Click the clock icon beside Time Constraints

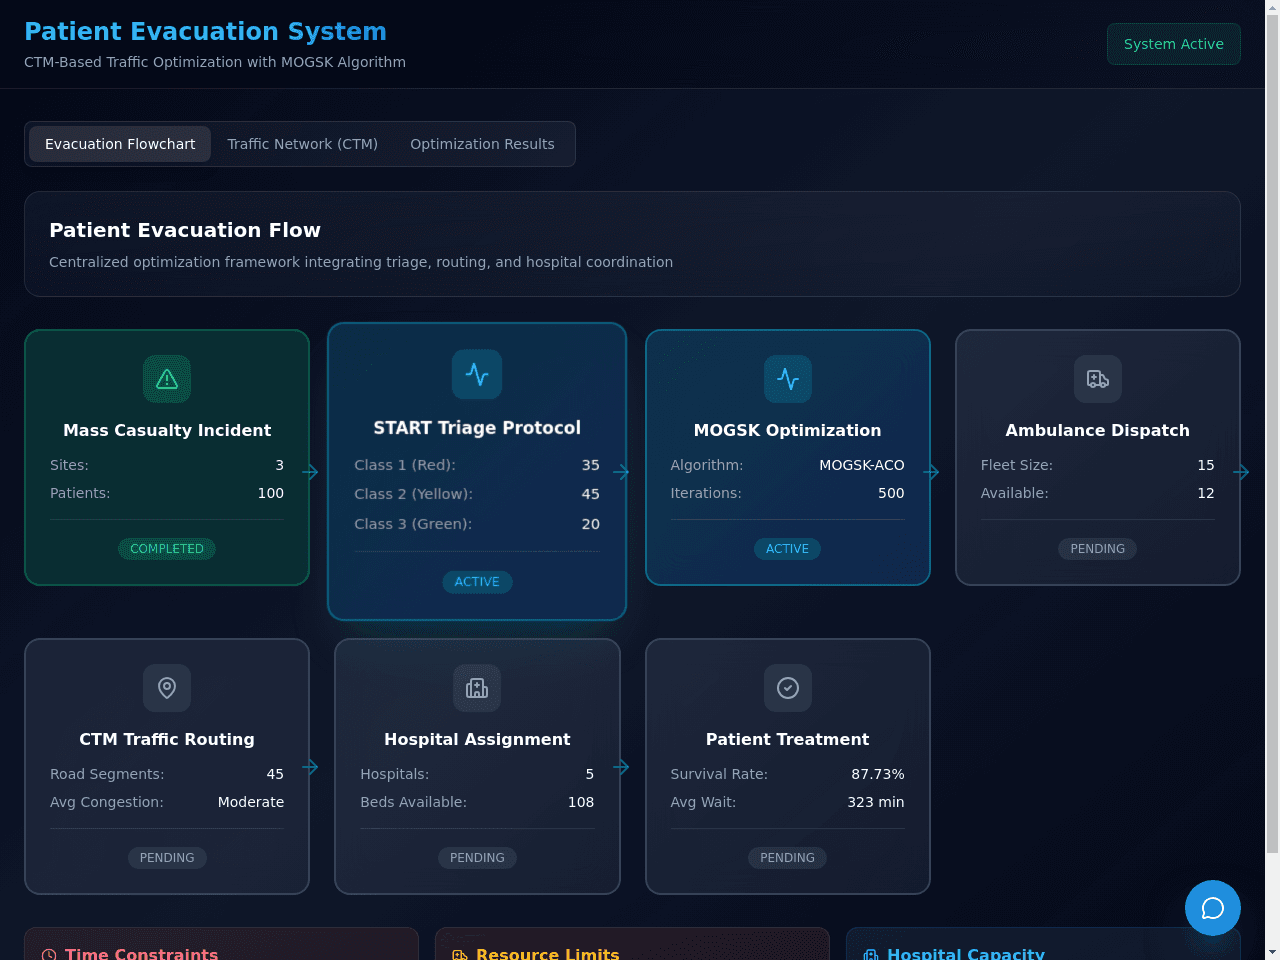click(x=49, y=955)
